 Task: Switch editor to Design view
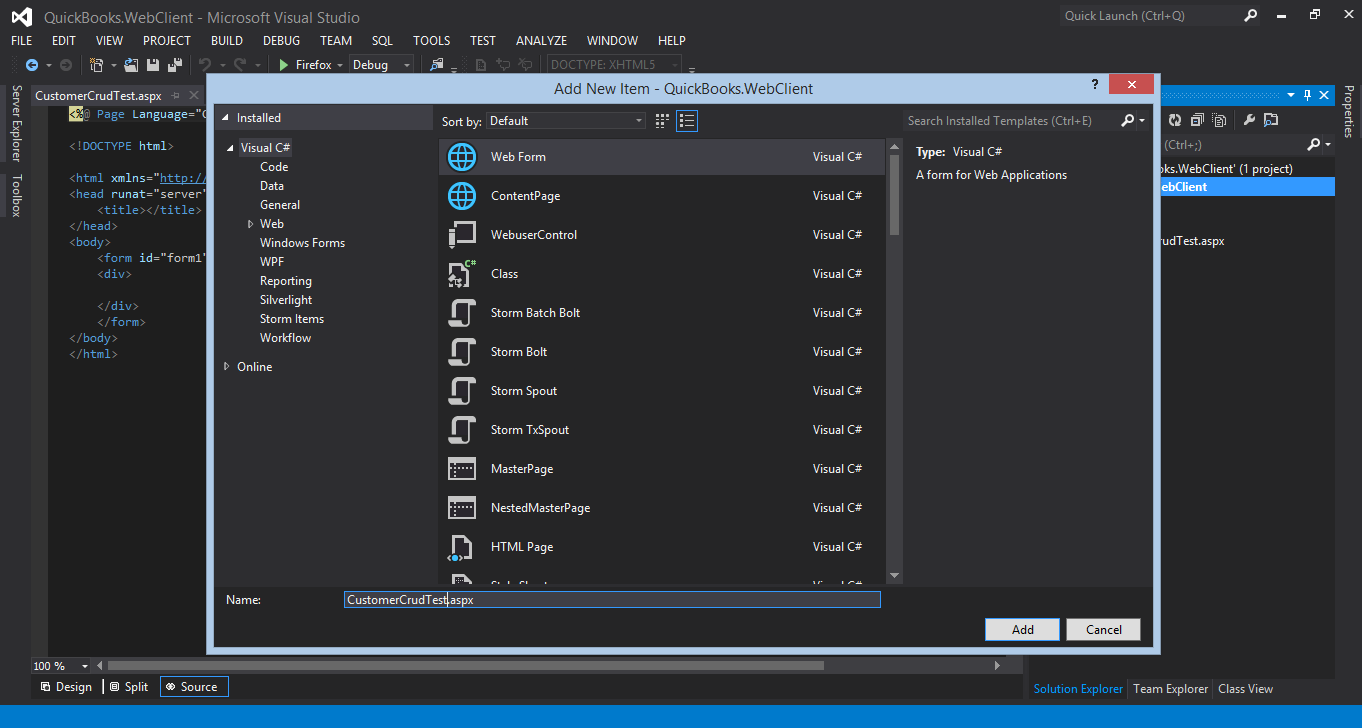pos(66,687)
